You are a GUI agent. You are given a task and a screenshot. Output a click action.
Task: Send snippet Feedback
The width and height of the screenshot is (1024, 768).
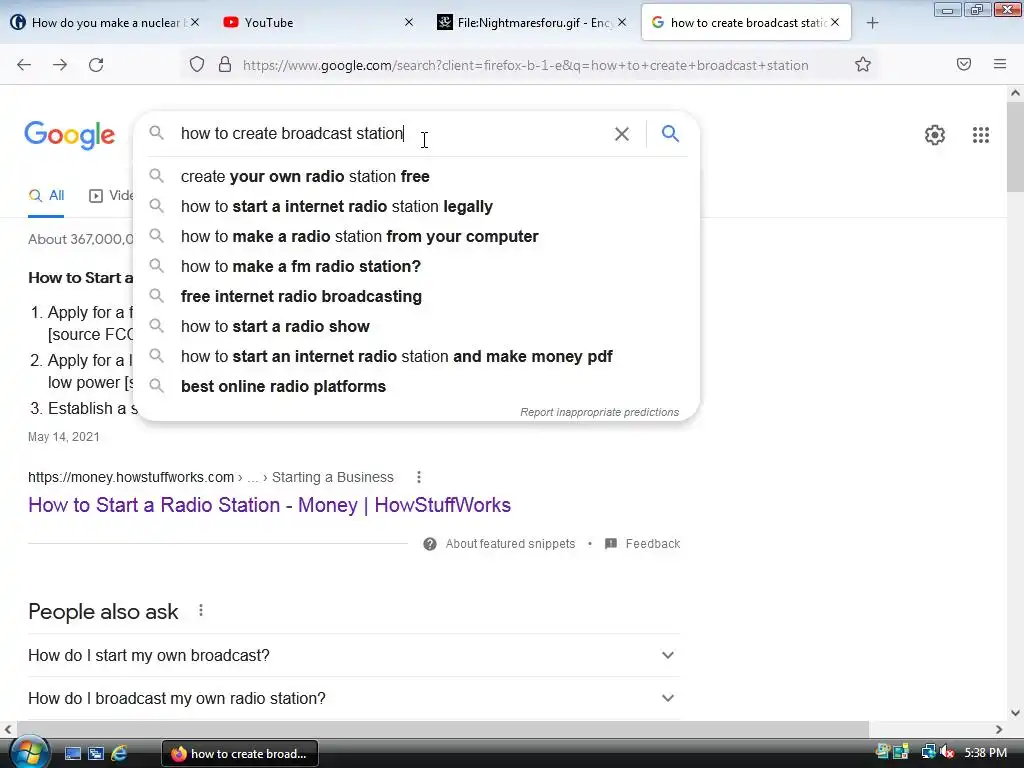pos(643,544)
